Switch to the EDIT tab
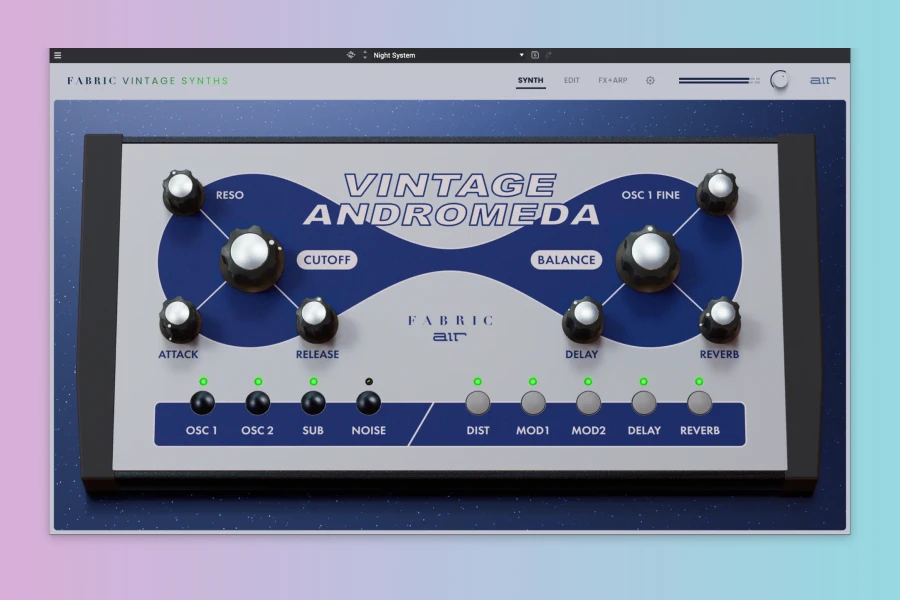900x600 pixels. click(572, 80)
